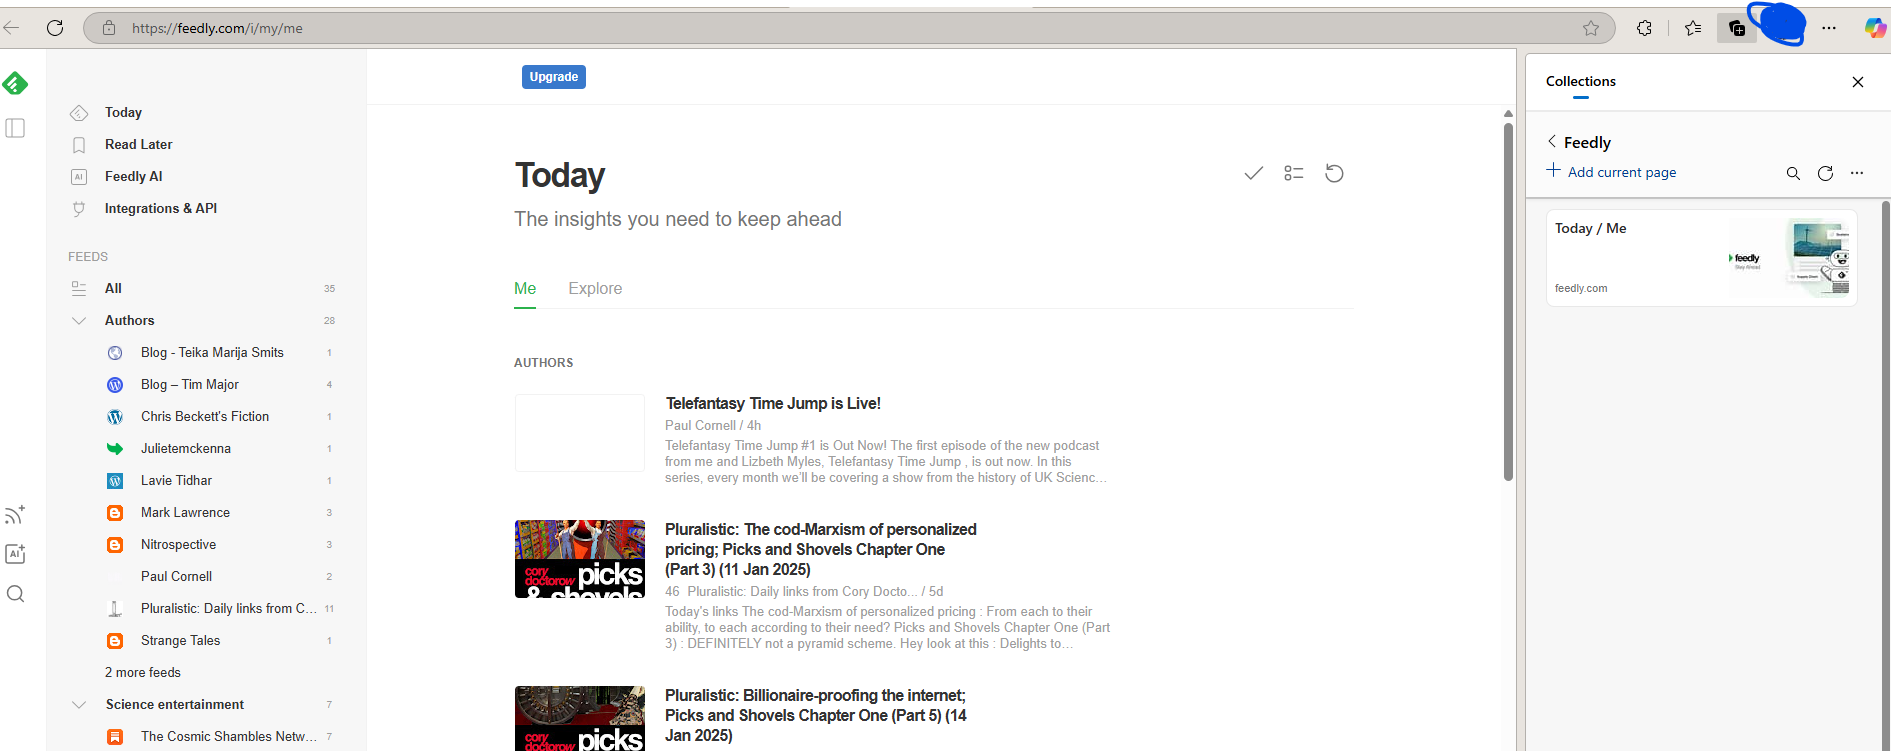The height and width of the screenshot is (751, 1891).
Task: Click the Telefantasy article blank thumbnail
Action: coord(580,433)
